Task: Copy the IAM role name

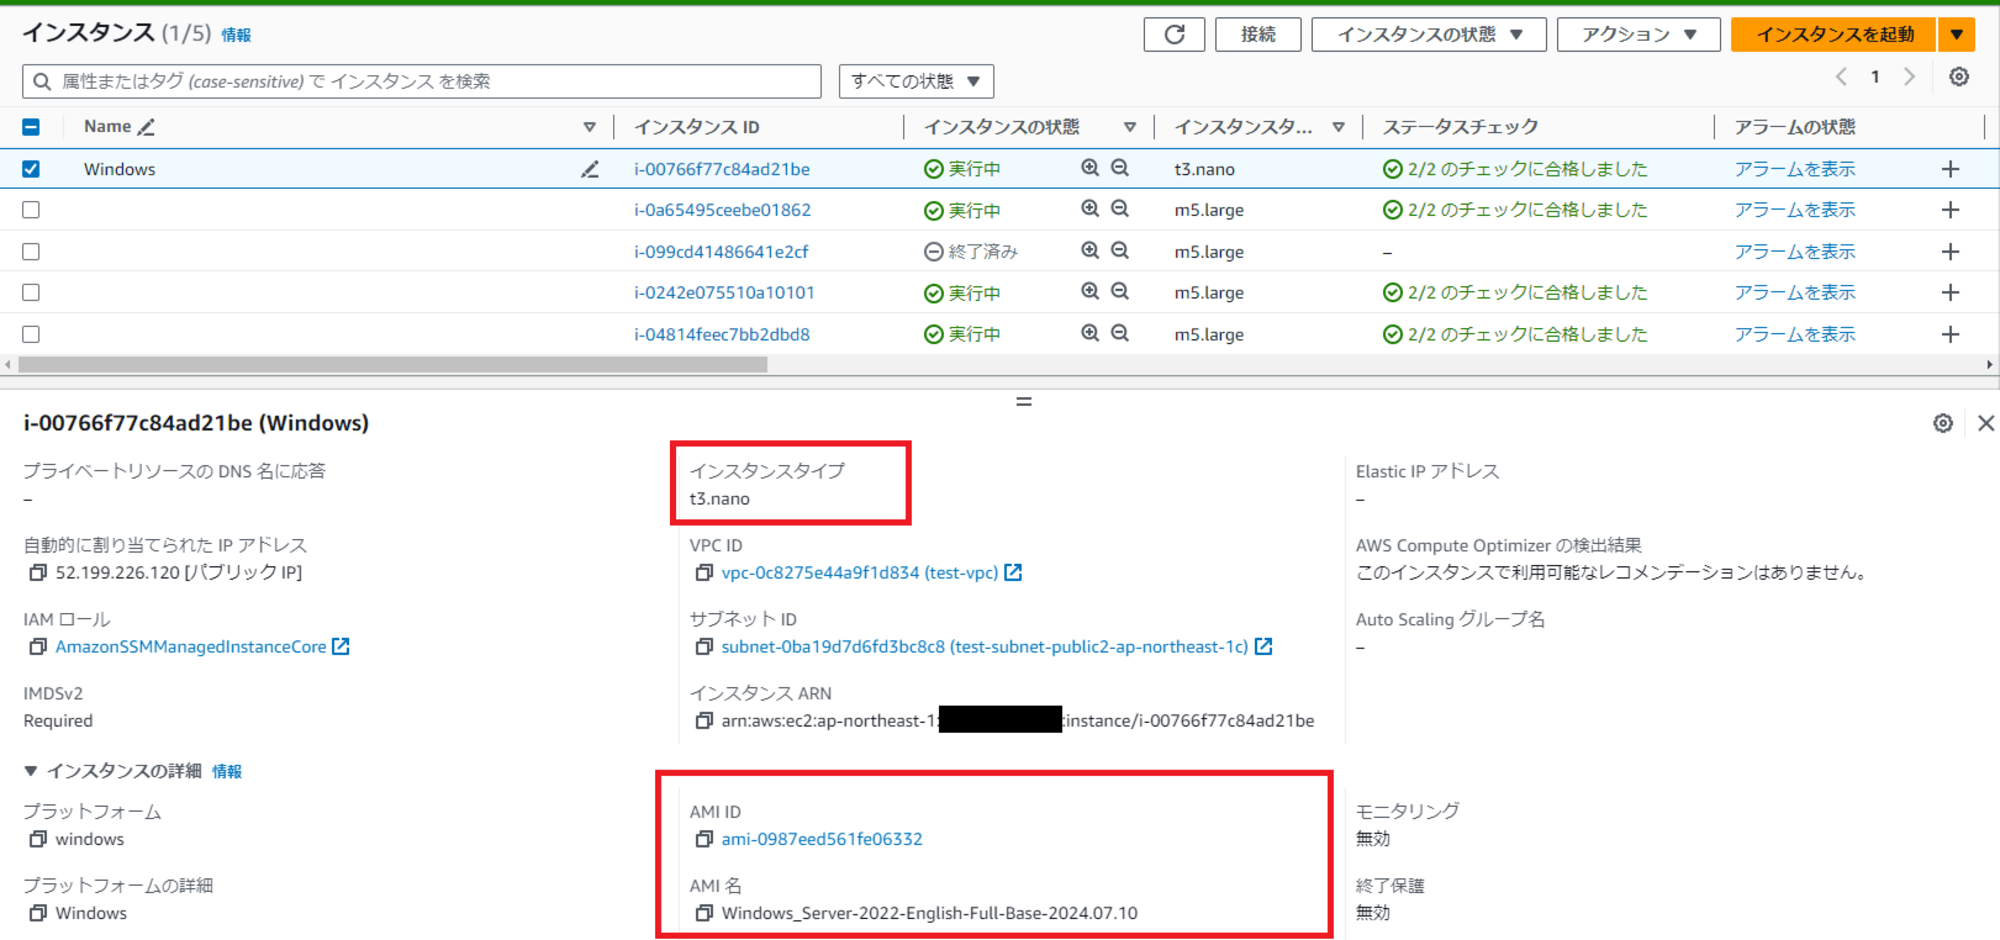Action: (37, 647)
